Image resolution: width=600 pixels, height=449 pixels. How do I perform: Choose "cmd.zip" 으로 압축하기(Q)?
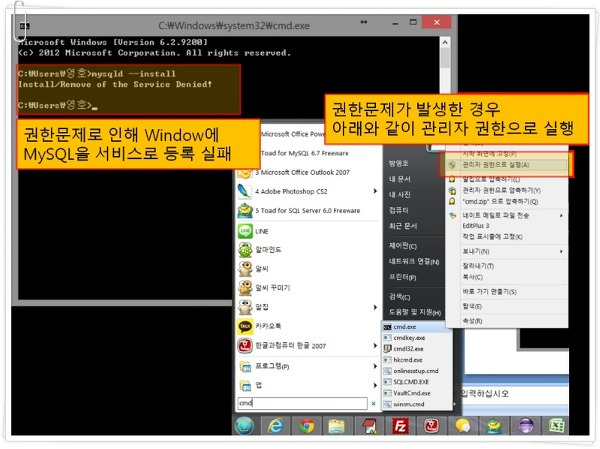click(506, 201)
